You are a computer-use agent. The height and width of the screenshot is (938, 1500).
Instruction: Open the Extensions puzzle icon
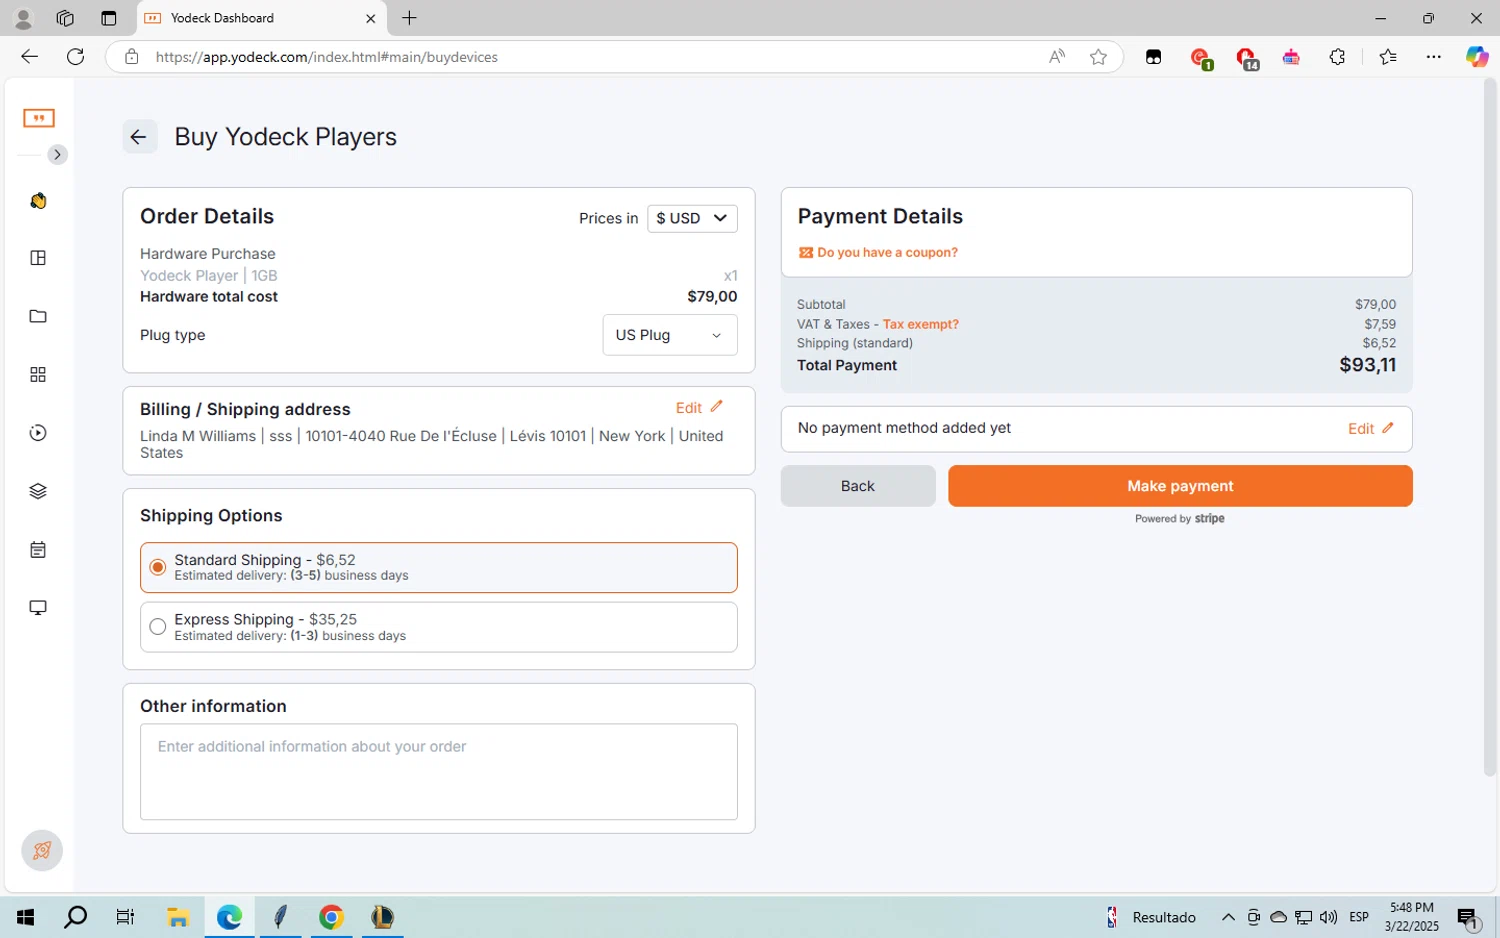click(1337, 57)
